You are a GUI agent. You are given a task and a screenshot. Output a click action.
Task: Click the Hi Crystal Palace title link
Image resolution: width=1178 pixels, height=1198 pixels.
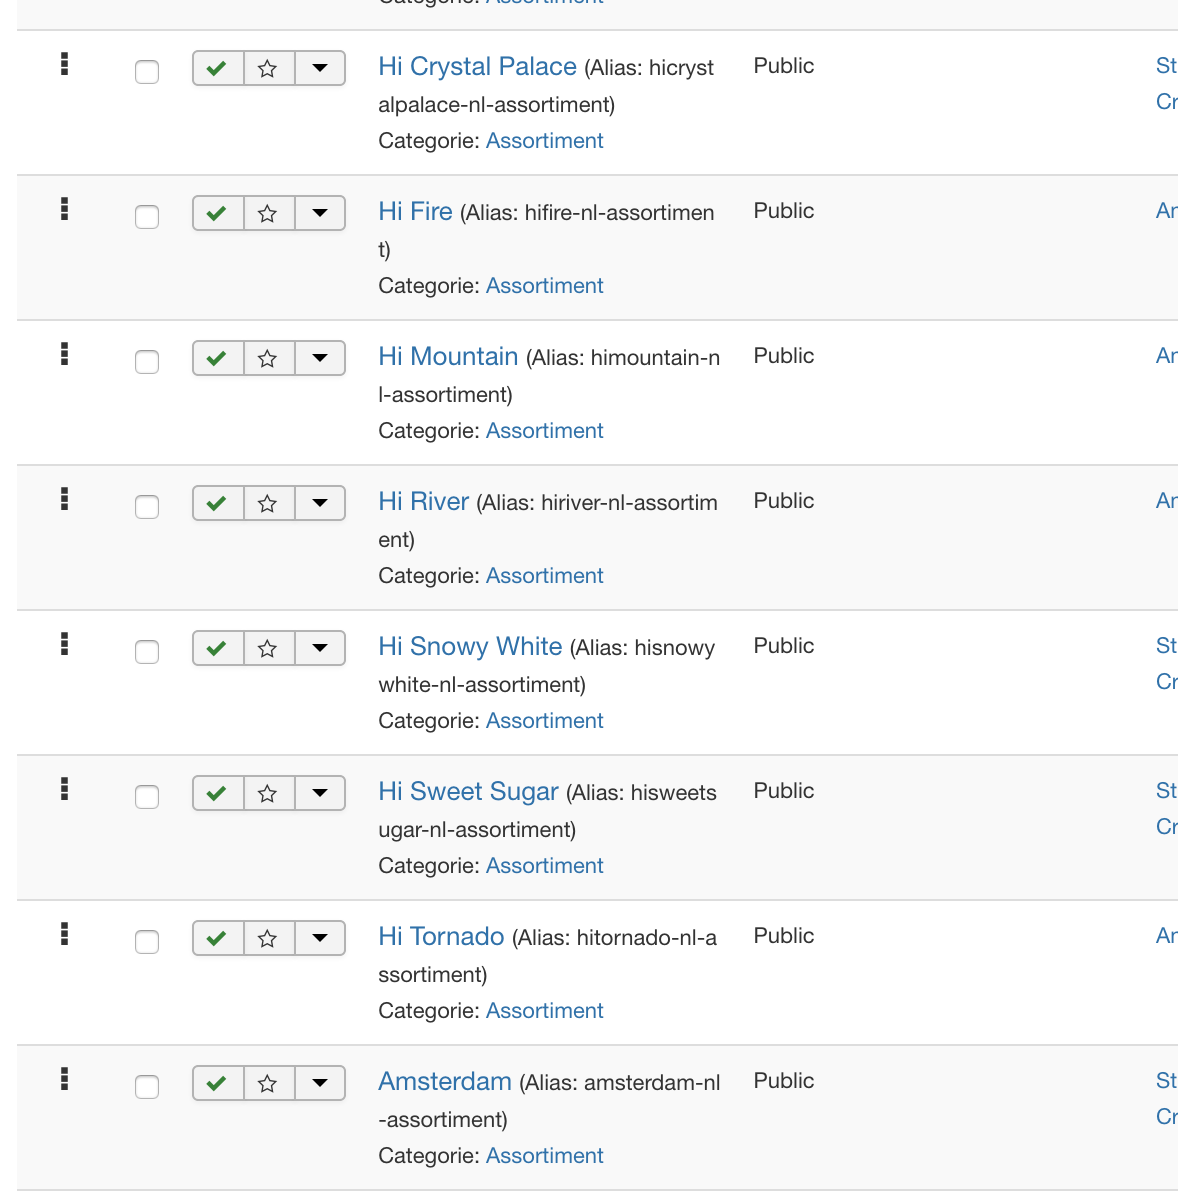[x=477, y=67]
